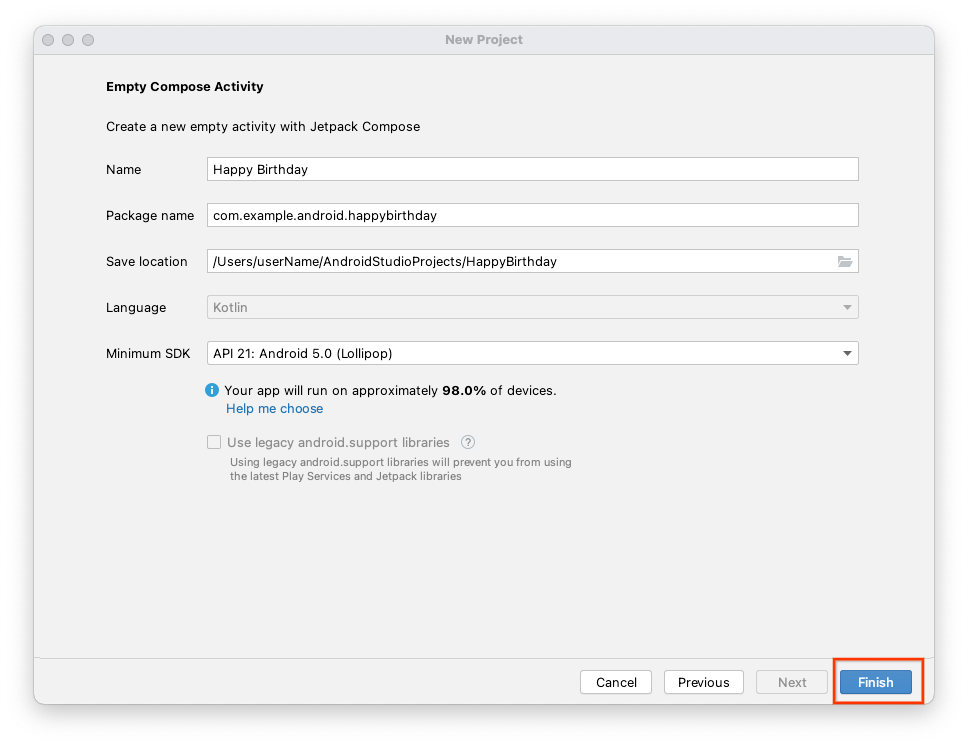Go back with the Previous button

pos(703,682)
